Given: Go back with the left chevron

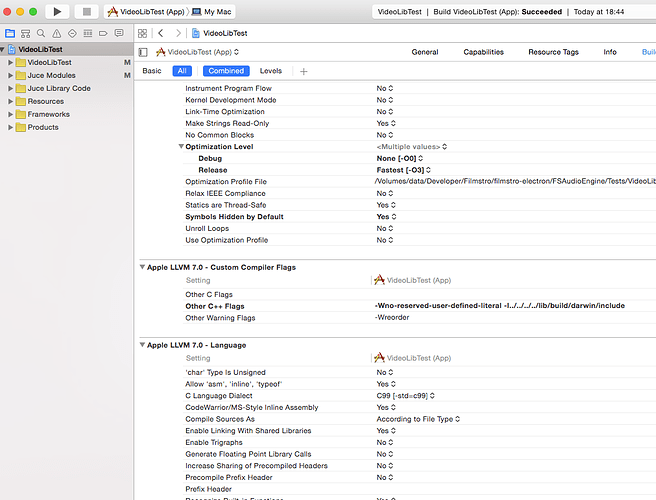Looking at the screenshot, I should [161, 33].
